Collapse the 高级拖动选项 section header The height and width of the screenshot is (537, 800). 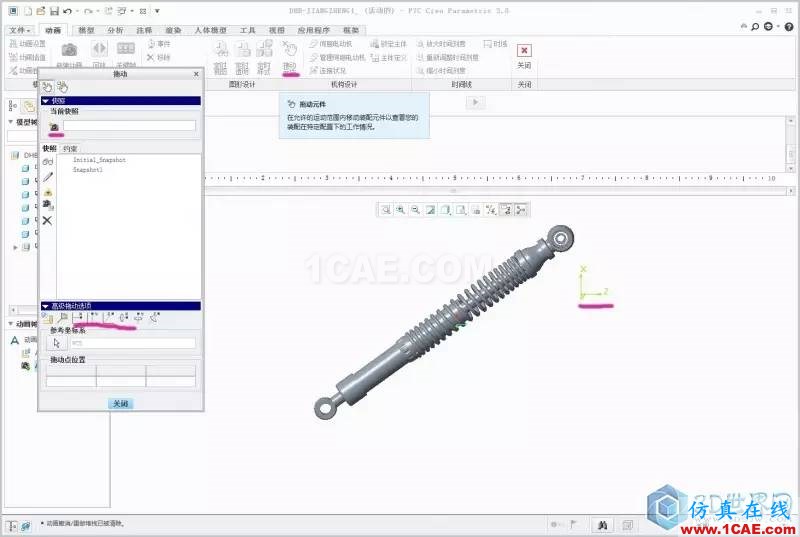tap(120, 306)
